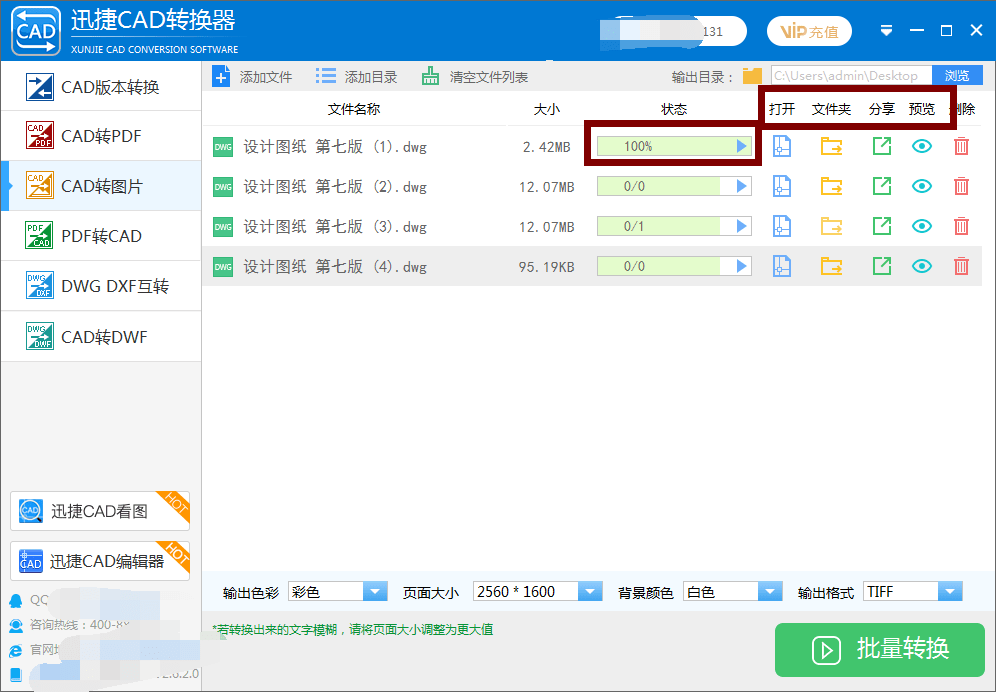Screen dimensions: 996x692
Task: Open output folder for 设计图纸 第七版 (3).dwg
Action: click(831, 226)
